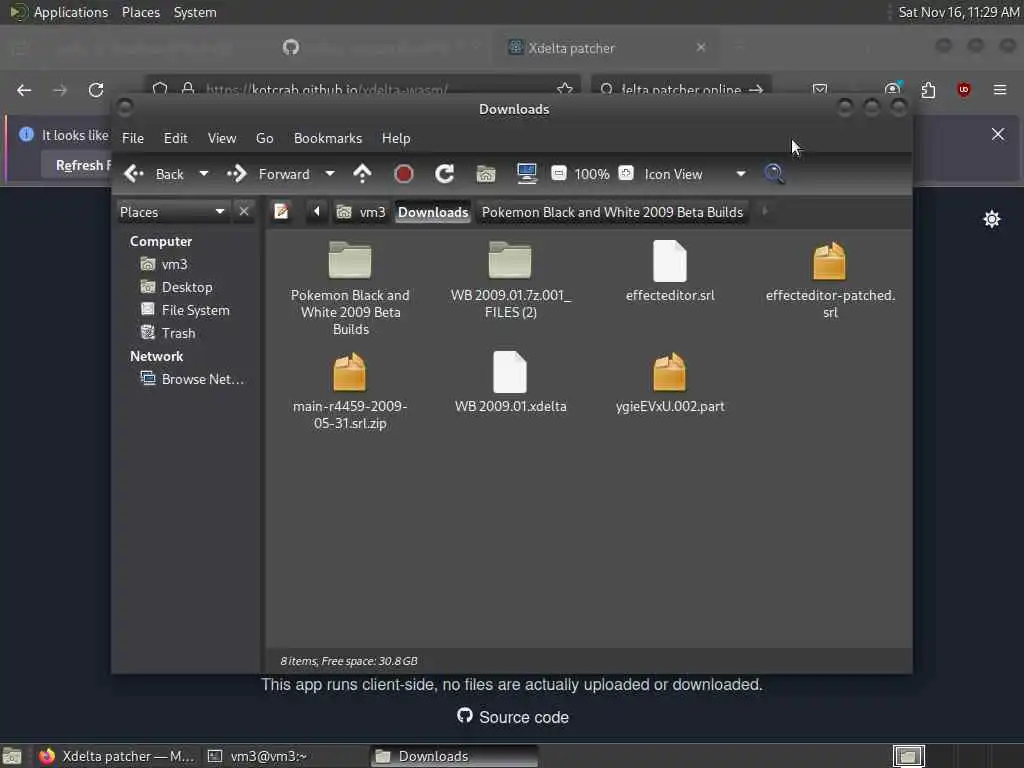This screenshot has height=768, width=1024.
Task: Open the Edit menu
Action: click(x=175, y=138)
